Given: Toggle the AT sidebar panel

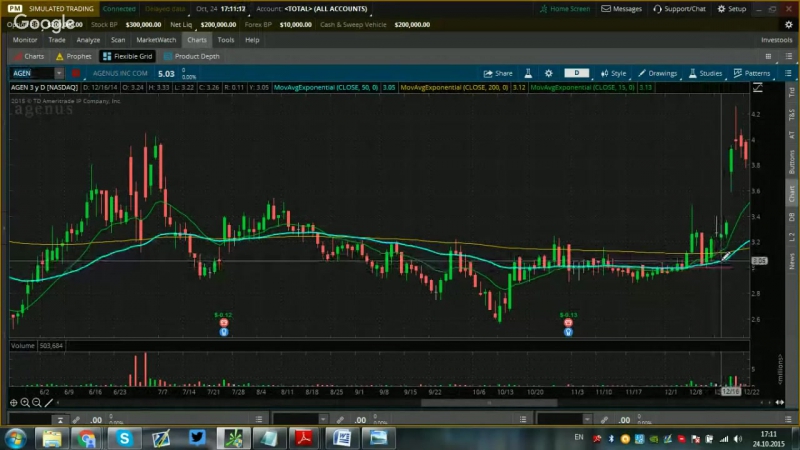Looking at the screenshot, I should pyautogui.click(x=792, y=135).
